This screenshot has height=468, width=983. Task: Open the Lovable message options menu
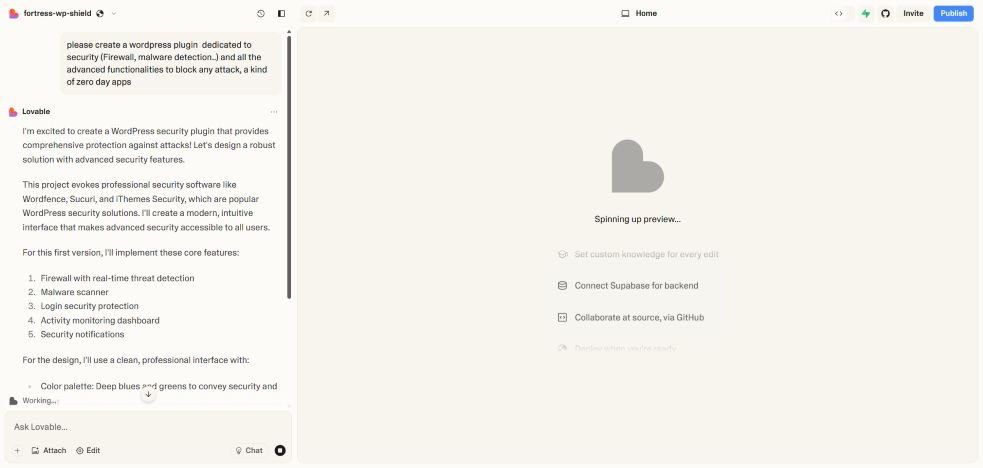click(274, 112)
